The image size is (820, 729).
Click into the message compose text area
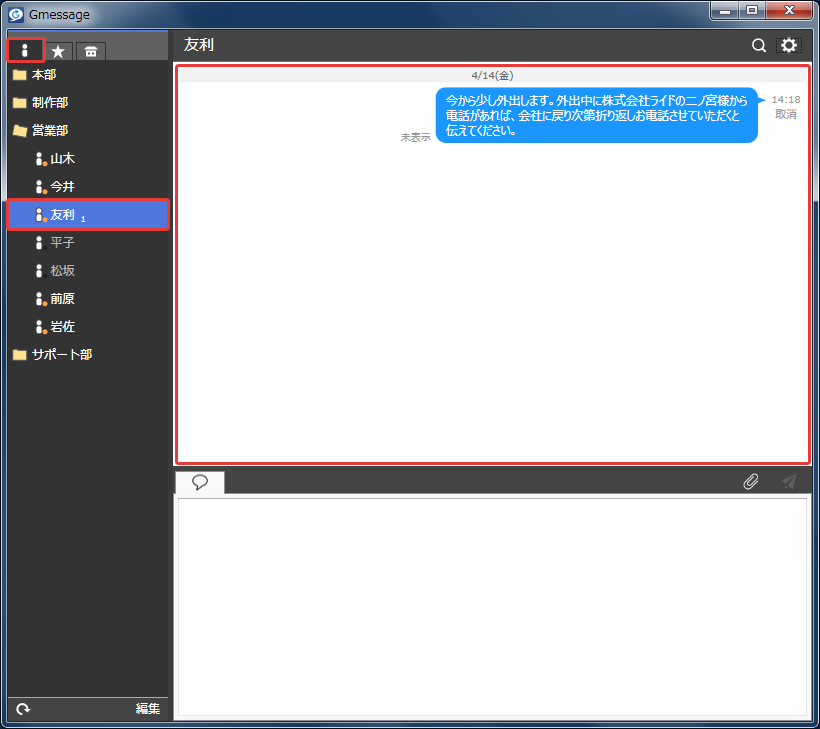click(492, 607)
